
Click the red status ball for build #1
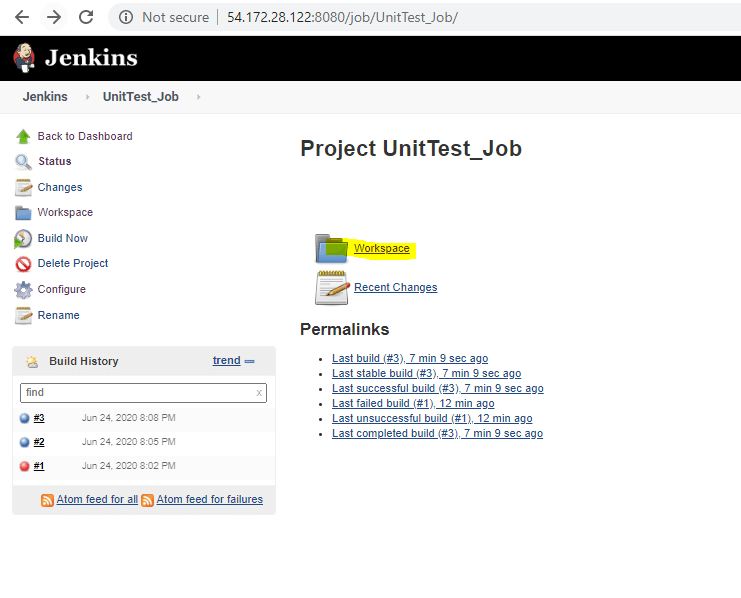tap(25, 467)
